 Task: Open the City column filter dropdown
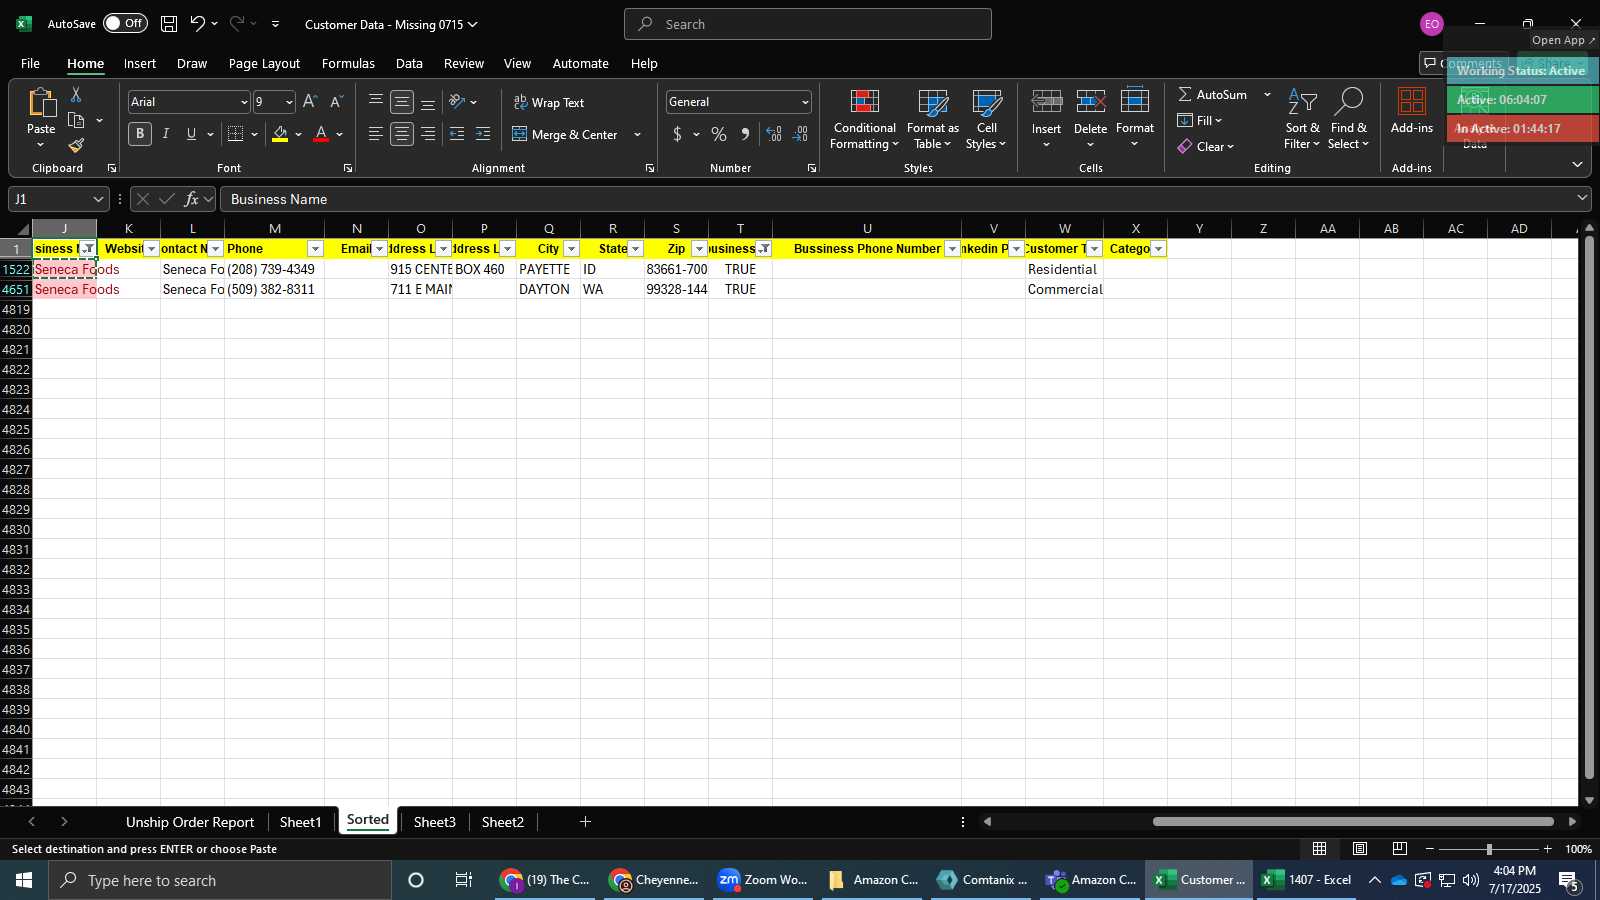click(x=572, y=249)
